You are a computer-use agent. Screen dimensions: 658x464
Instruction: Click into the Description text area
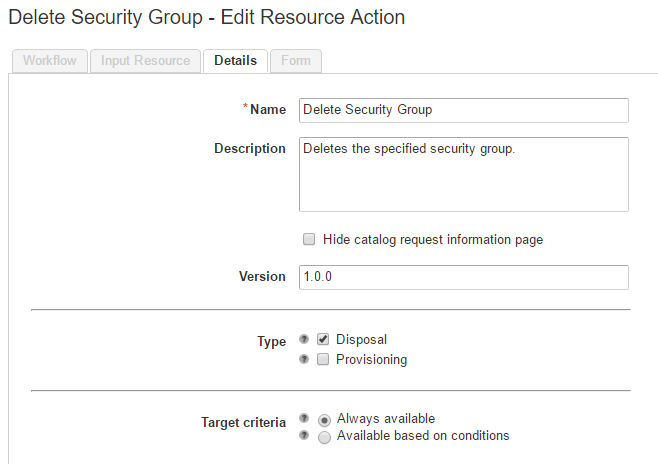(464, 174)
